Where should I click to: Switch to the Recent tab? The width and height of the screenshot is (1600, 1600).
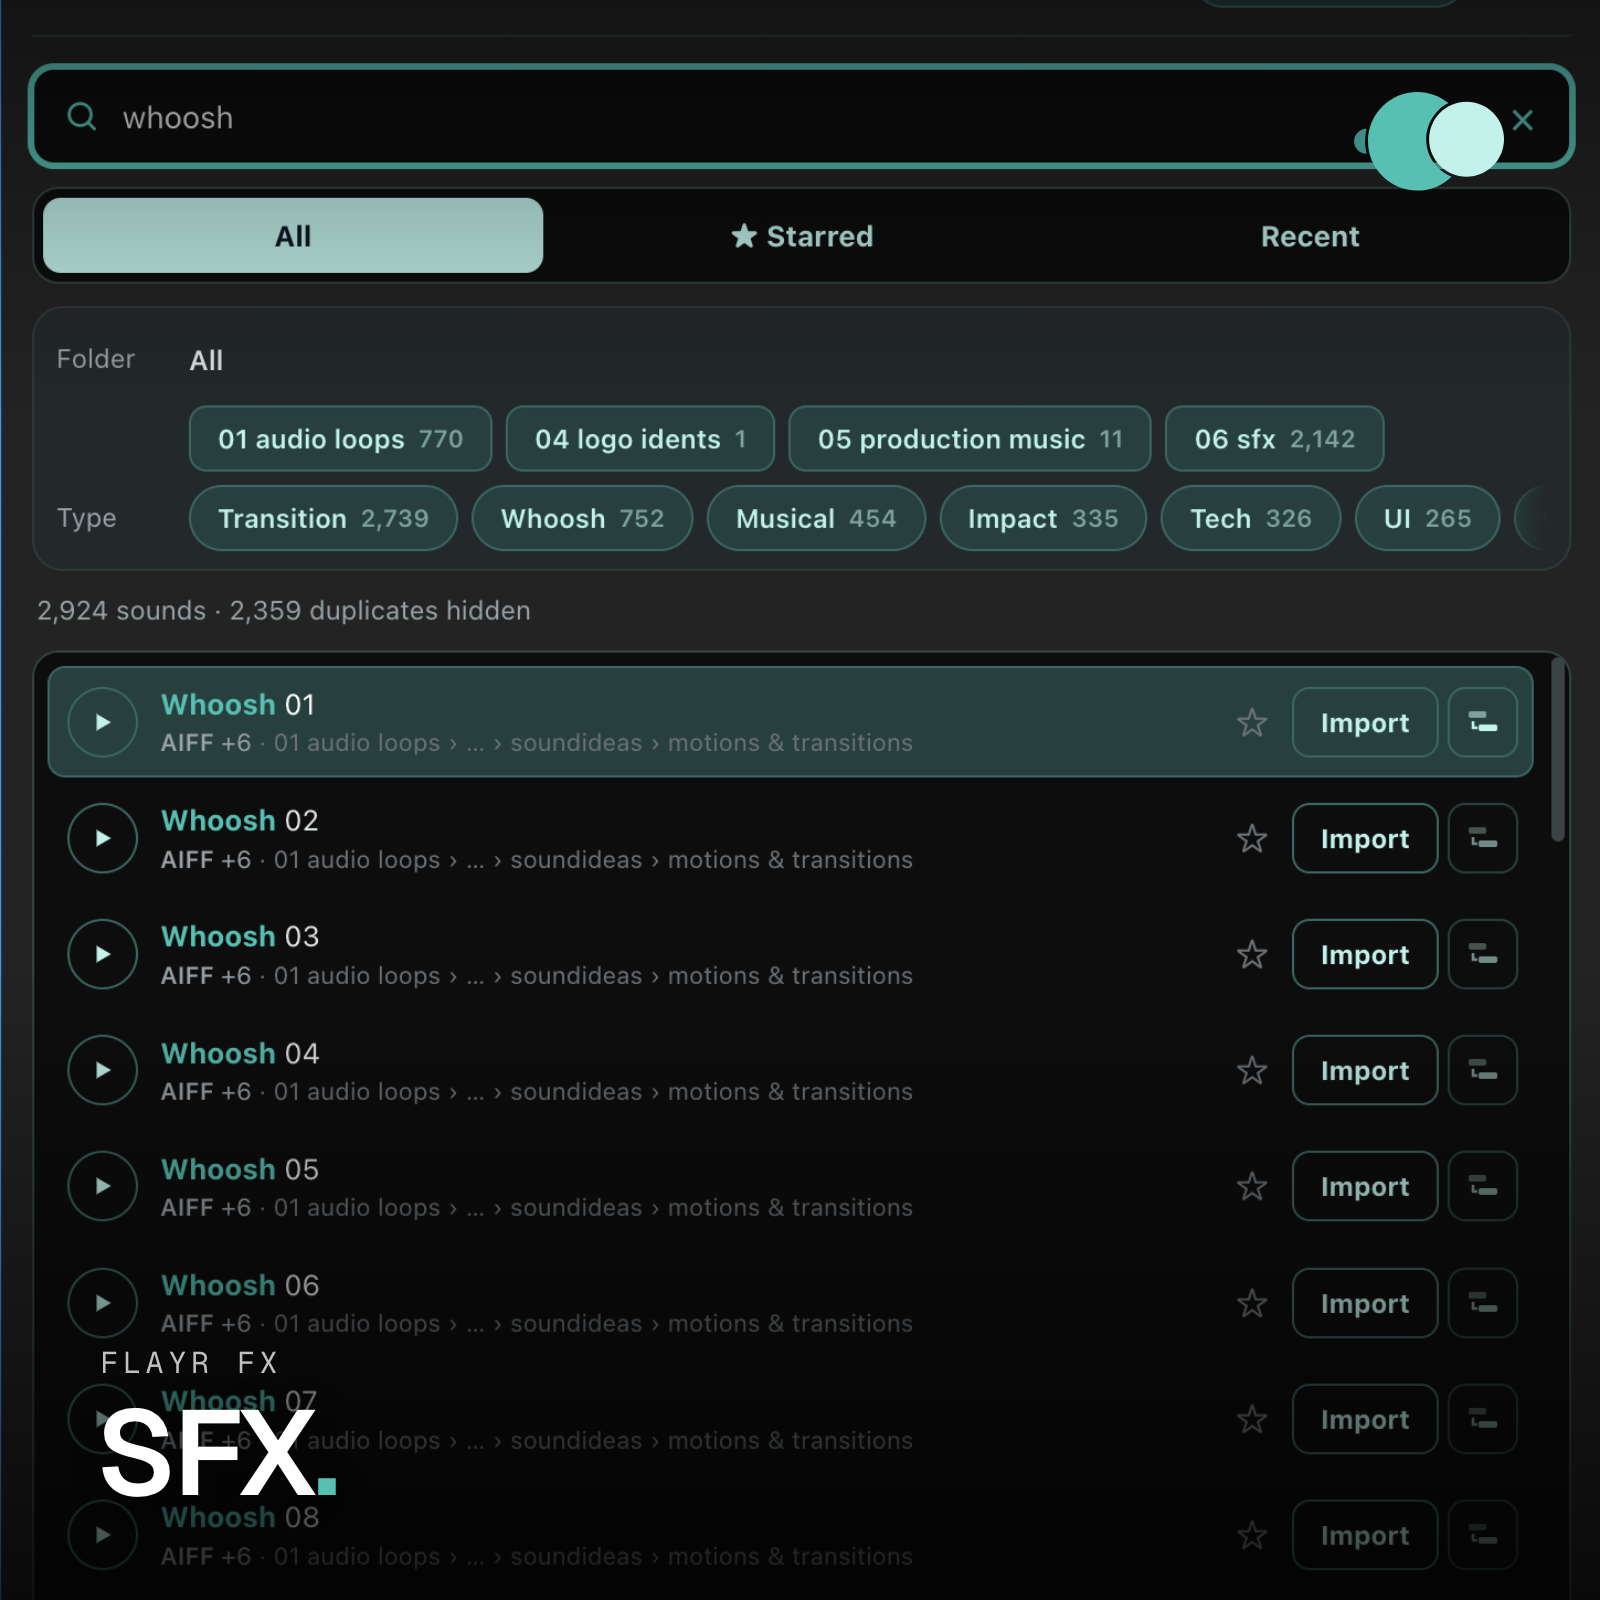tap(1310, 236)
